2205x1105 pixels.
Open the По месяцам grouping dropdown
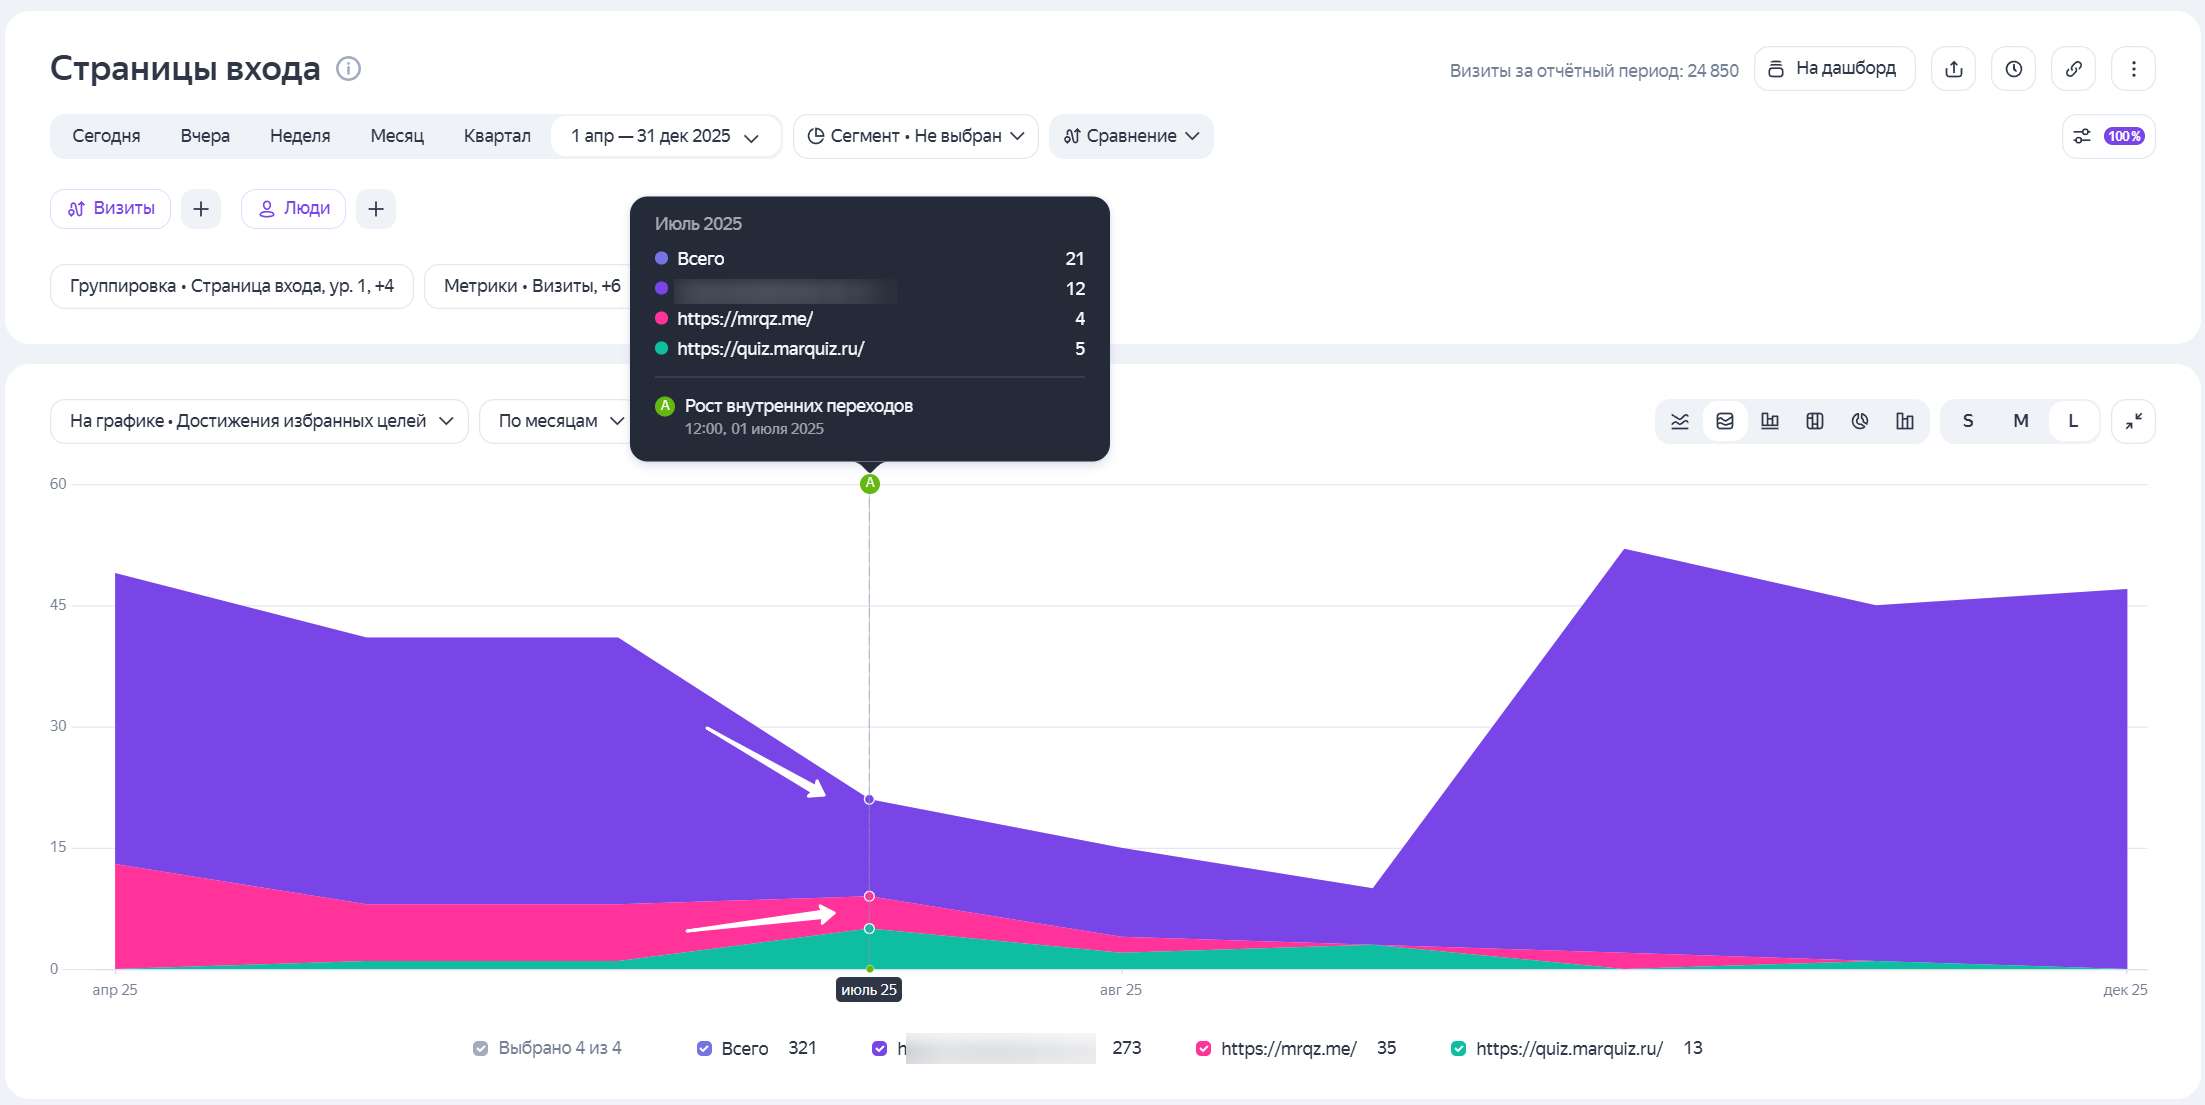pyautogui.click(x=558, y=421)
